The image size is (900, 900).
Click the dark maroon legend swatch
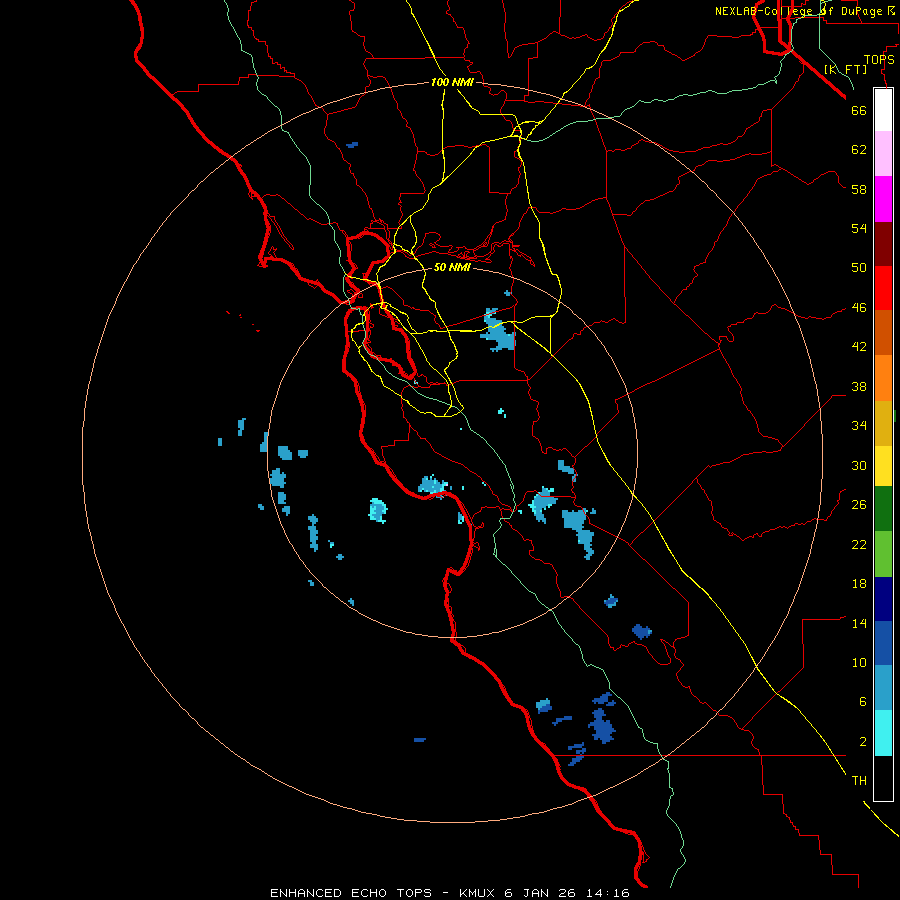pos(883,243)
